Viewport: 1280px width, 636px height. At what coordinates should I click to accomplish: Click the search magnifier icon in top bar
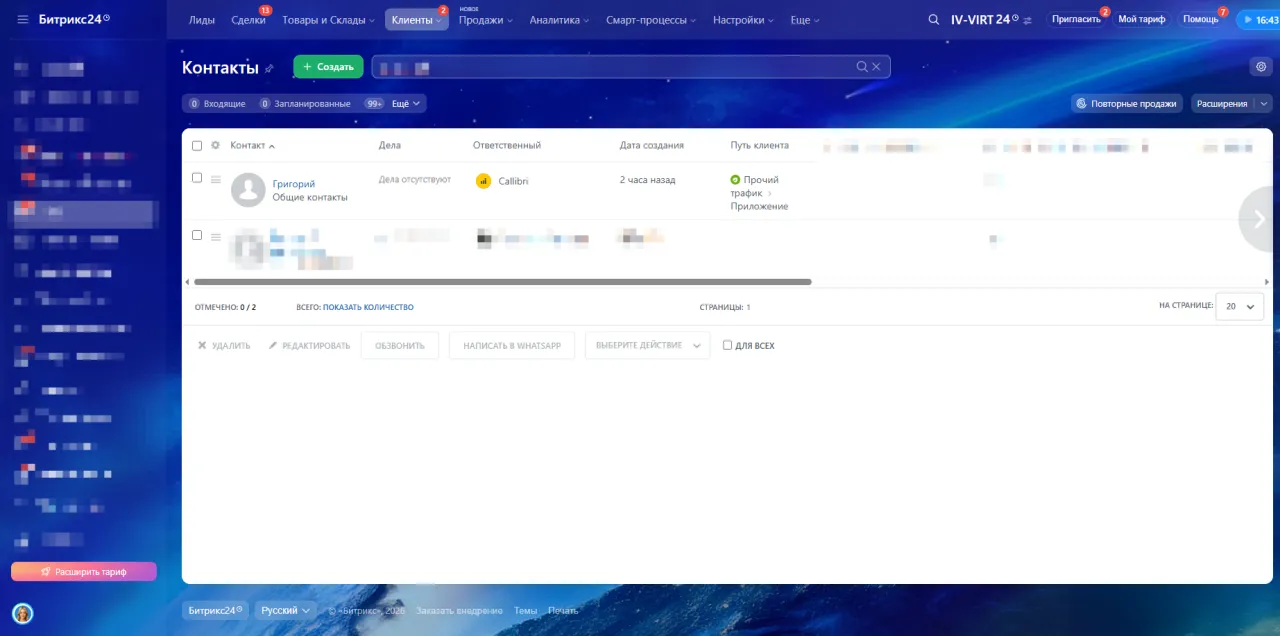933,19
